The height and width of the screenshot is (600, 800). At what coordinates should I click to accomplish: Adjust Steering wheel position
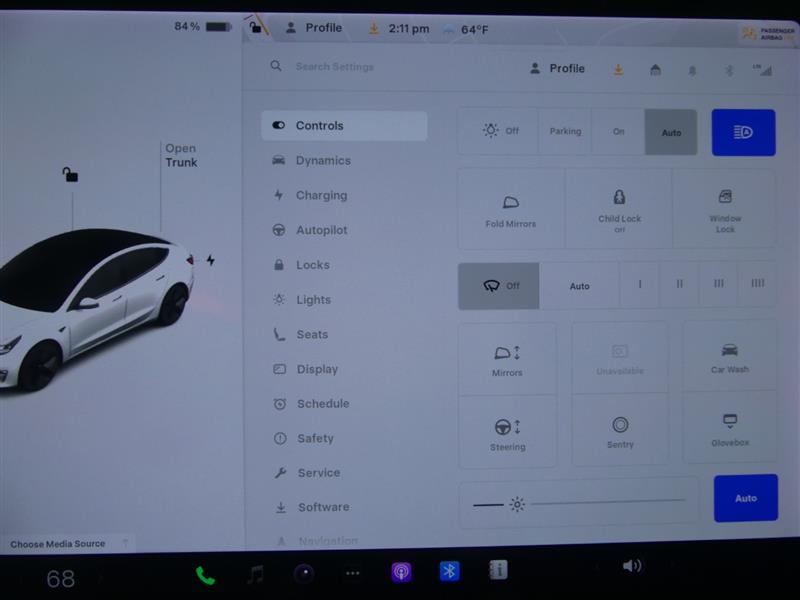(x=507, y=433)
